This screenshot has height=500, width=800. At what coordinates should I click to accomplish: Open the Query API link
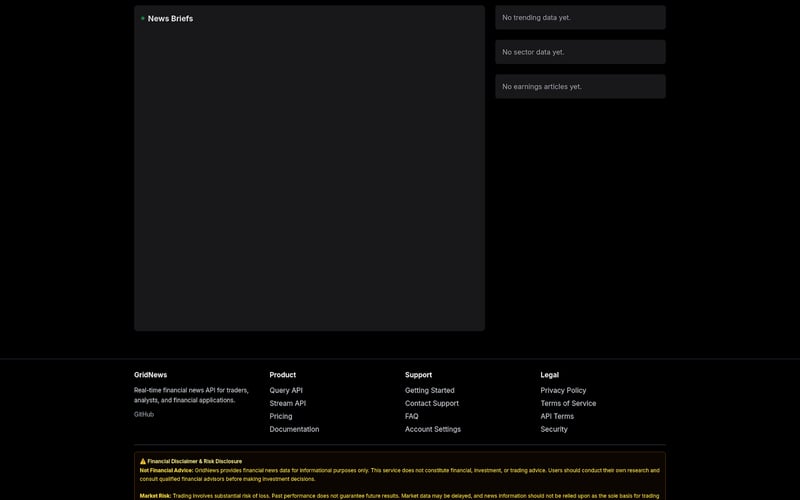(286, 390)
